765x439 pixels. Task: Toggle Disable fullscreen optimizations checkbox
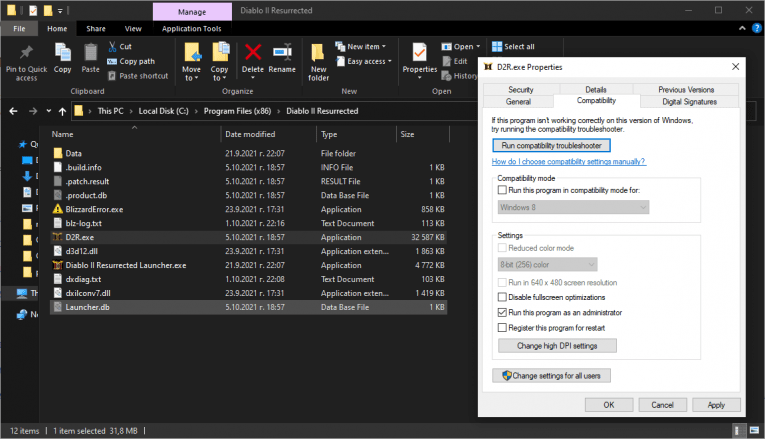click(503, 297)
